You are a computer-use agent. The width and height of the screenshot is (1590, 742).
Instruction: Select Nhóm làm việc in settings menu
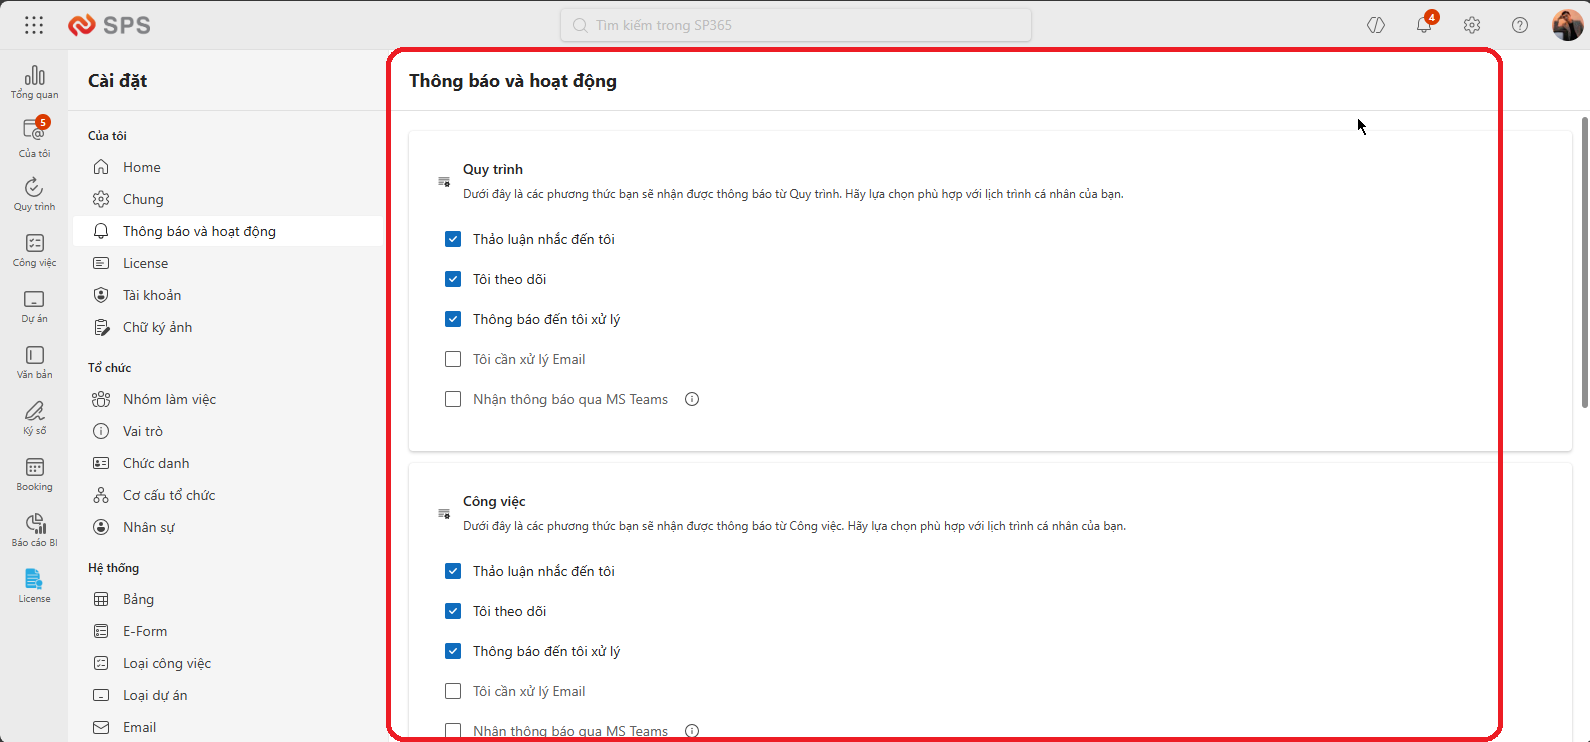coord(169,399)
